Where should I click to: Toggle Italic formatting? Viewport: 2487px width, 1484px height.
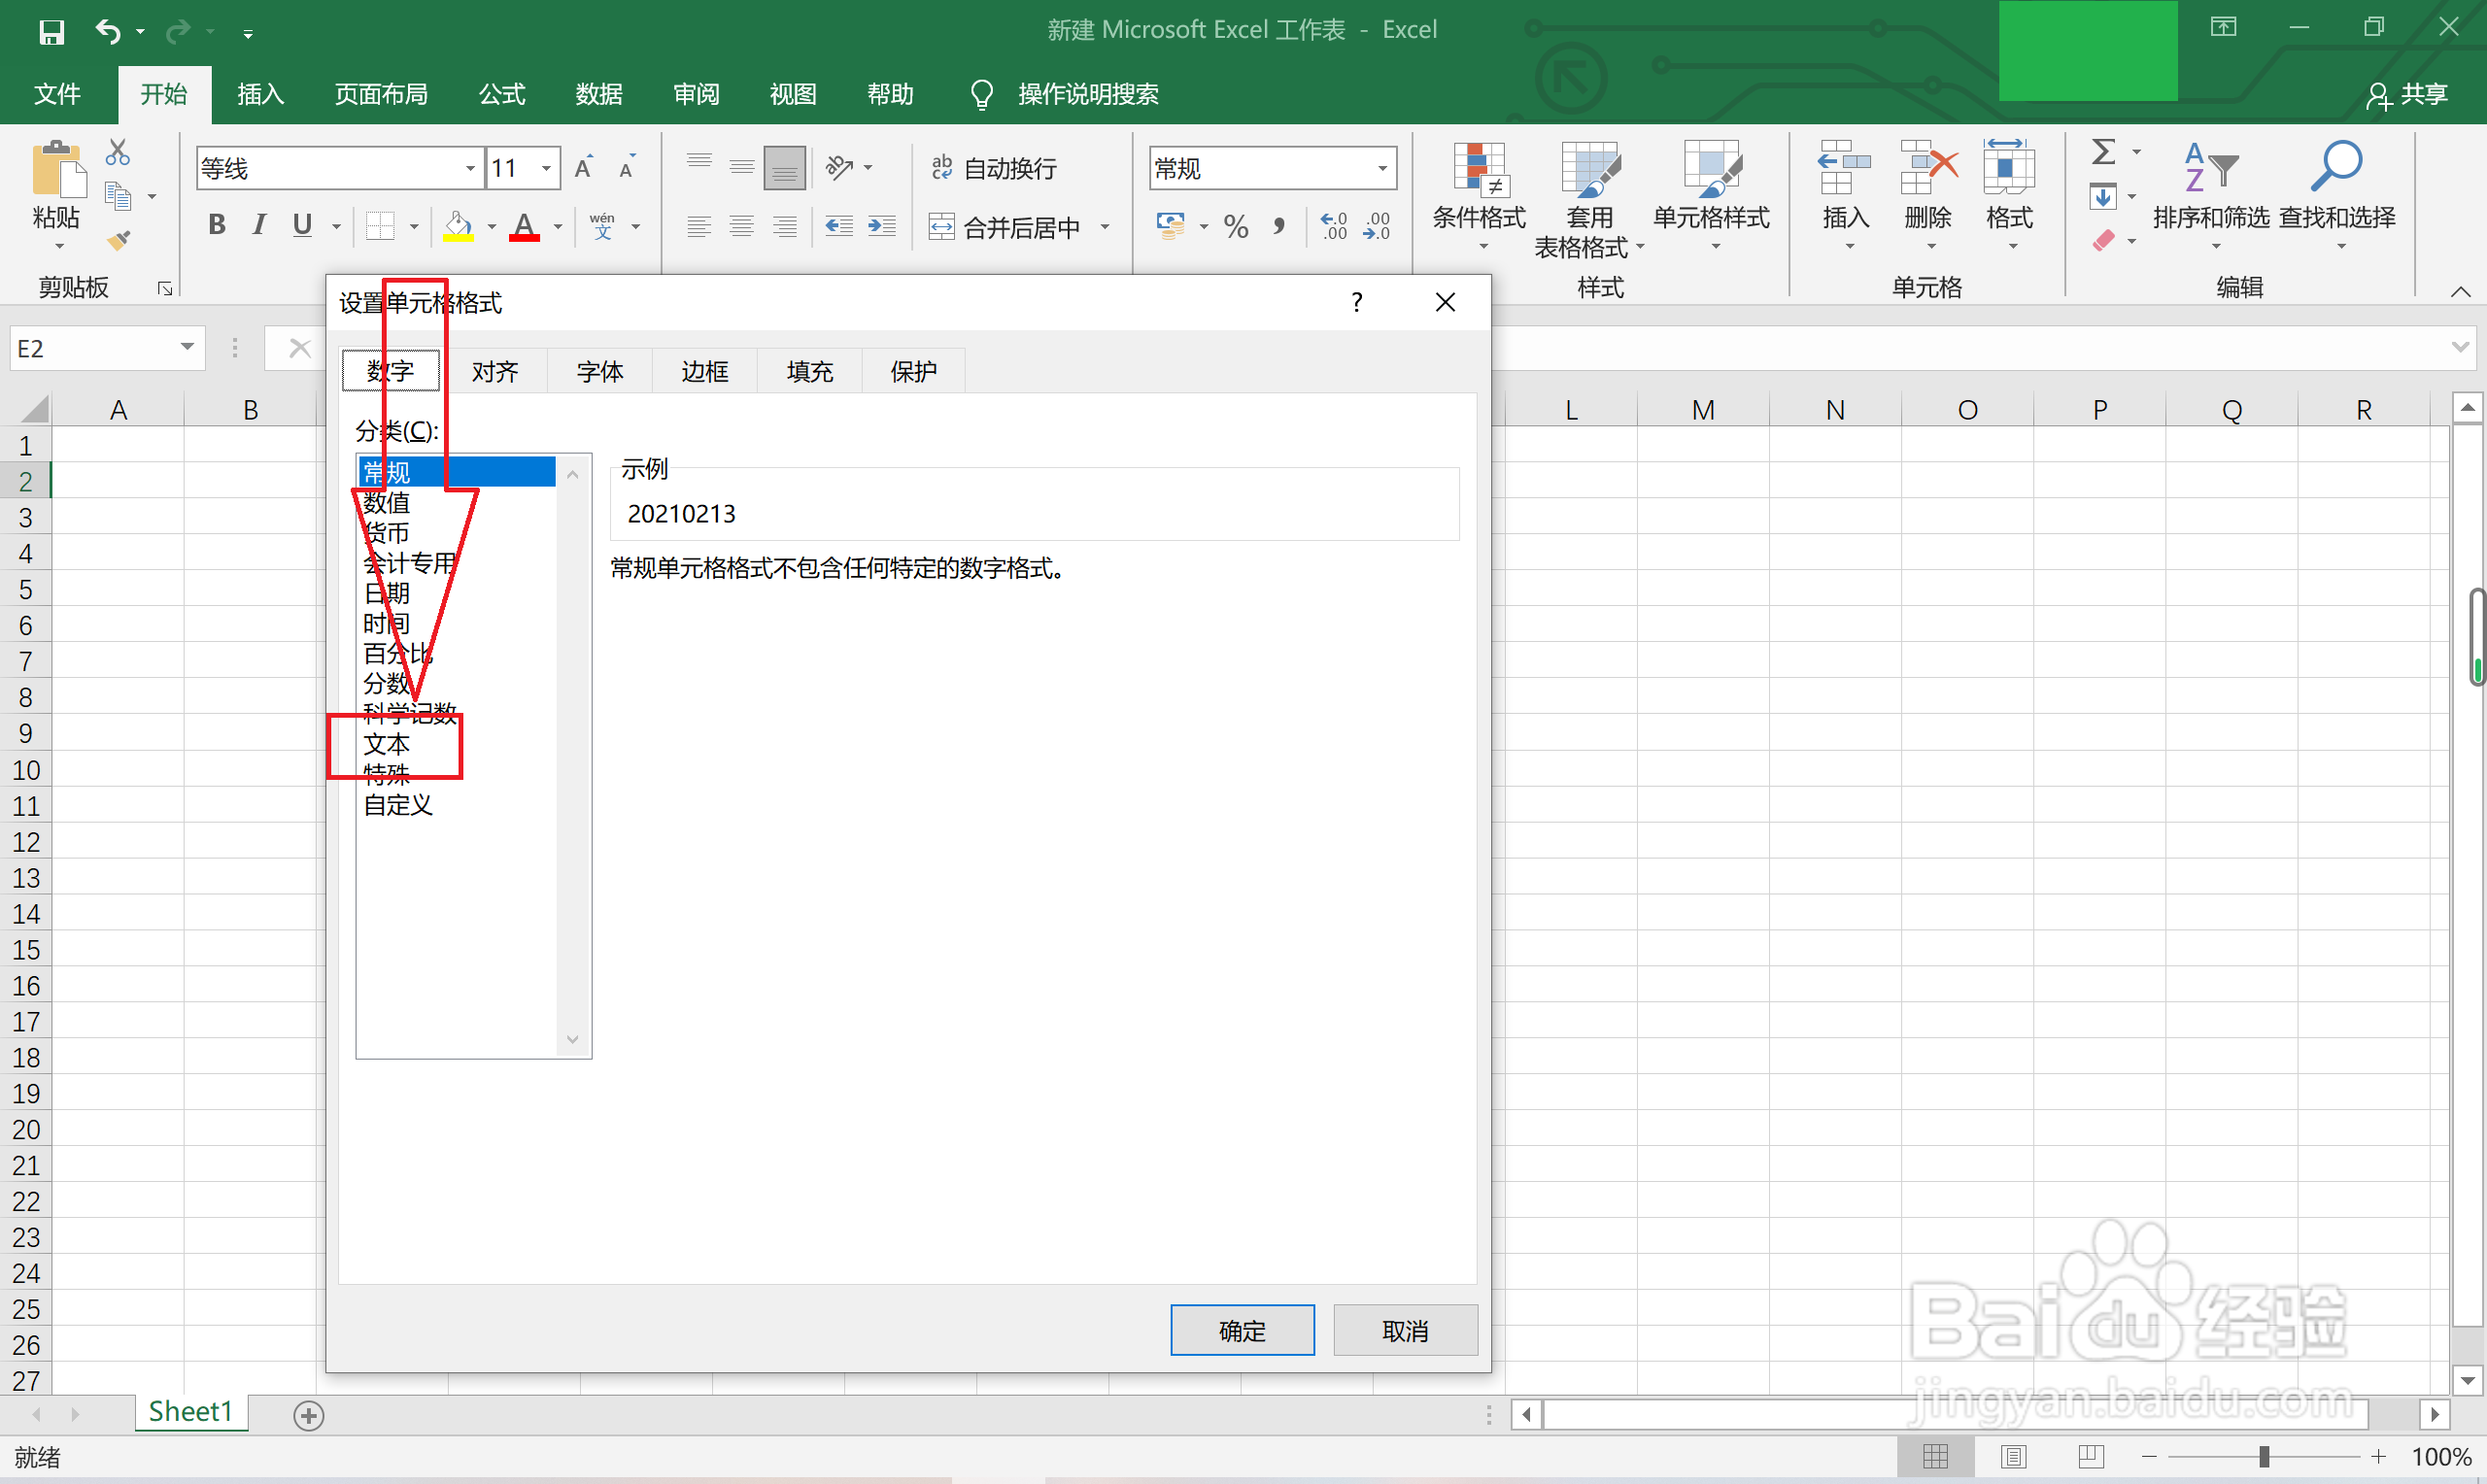(259, 226)
